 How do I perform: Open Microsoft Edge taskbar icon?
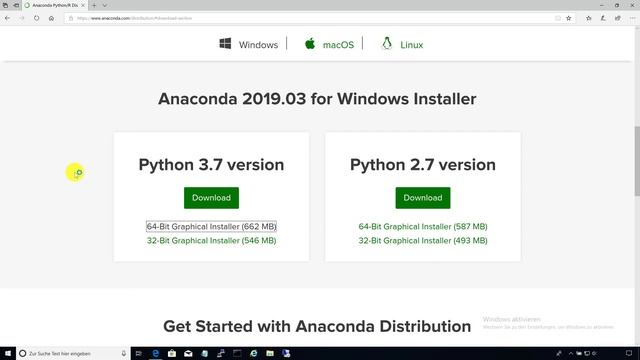155,353
